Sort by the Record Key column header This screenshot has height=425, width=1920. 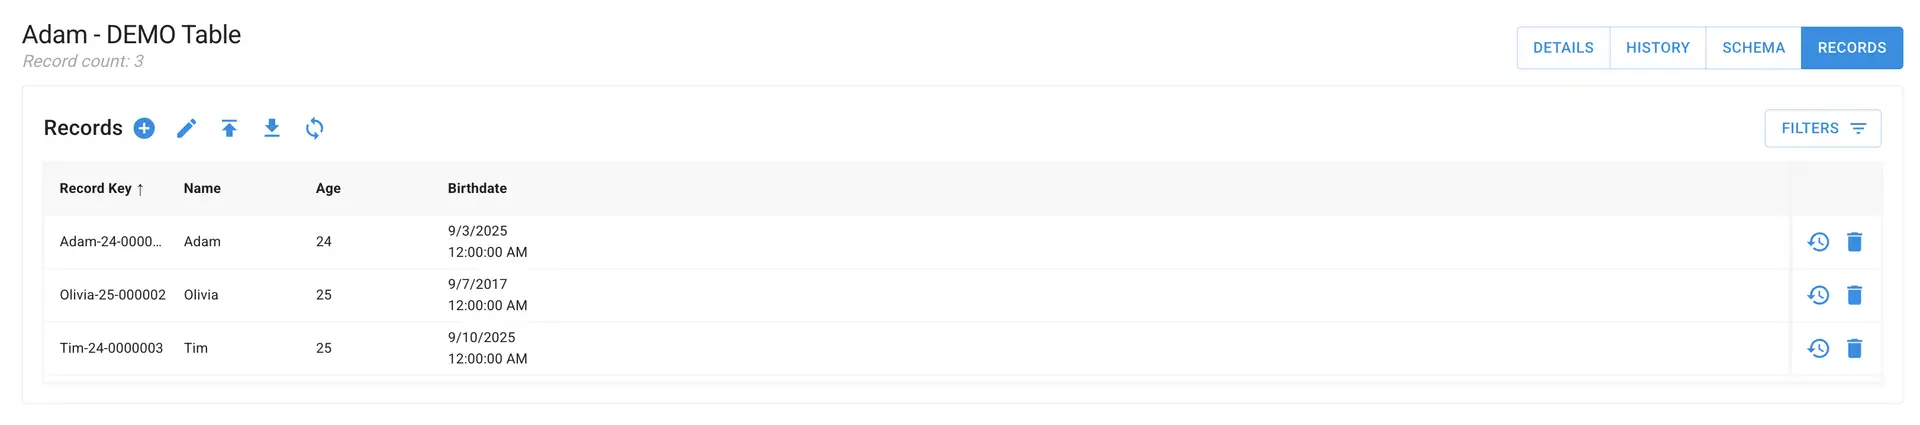coord(96,188)
